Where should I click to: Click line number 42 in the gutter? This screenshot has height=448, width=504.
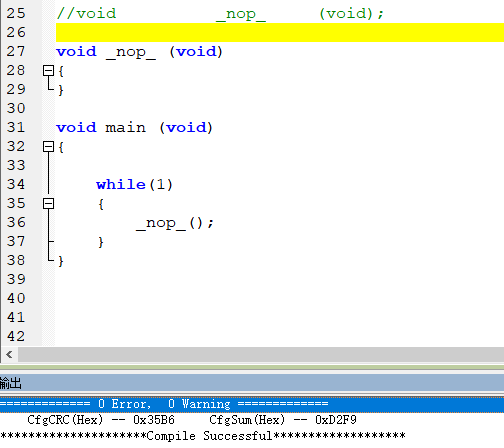16,336
